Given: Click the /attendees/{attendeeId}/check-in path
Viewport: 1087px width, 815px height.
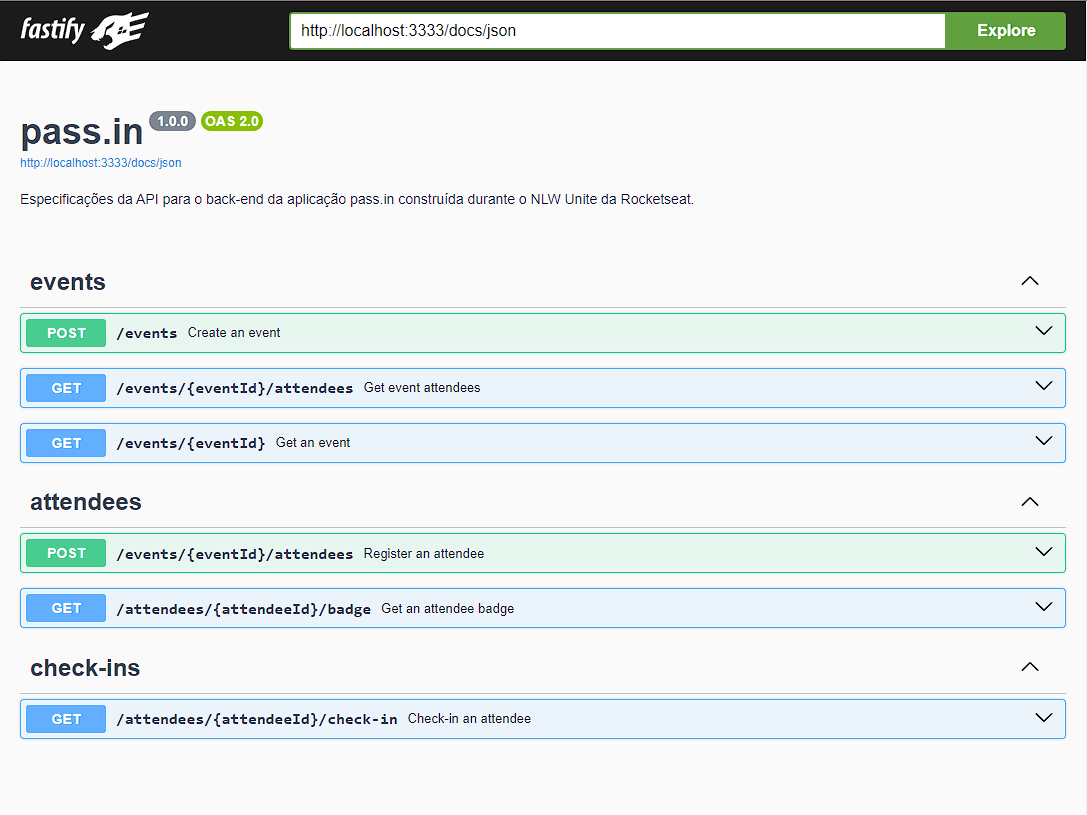Looking at the screenshot, I should [256, 719].
